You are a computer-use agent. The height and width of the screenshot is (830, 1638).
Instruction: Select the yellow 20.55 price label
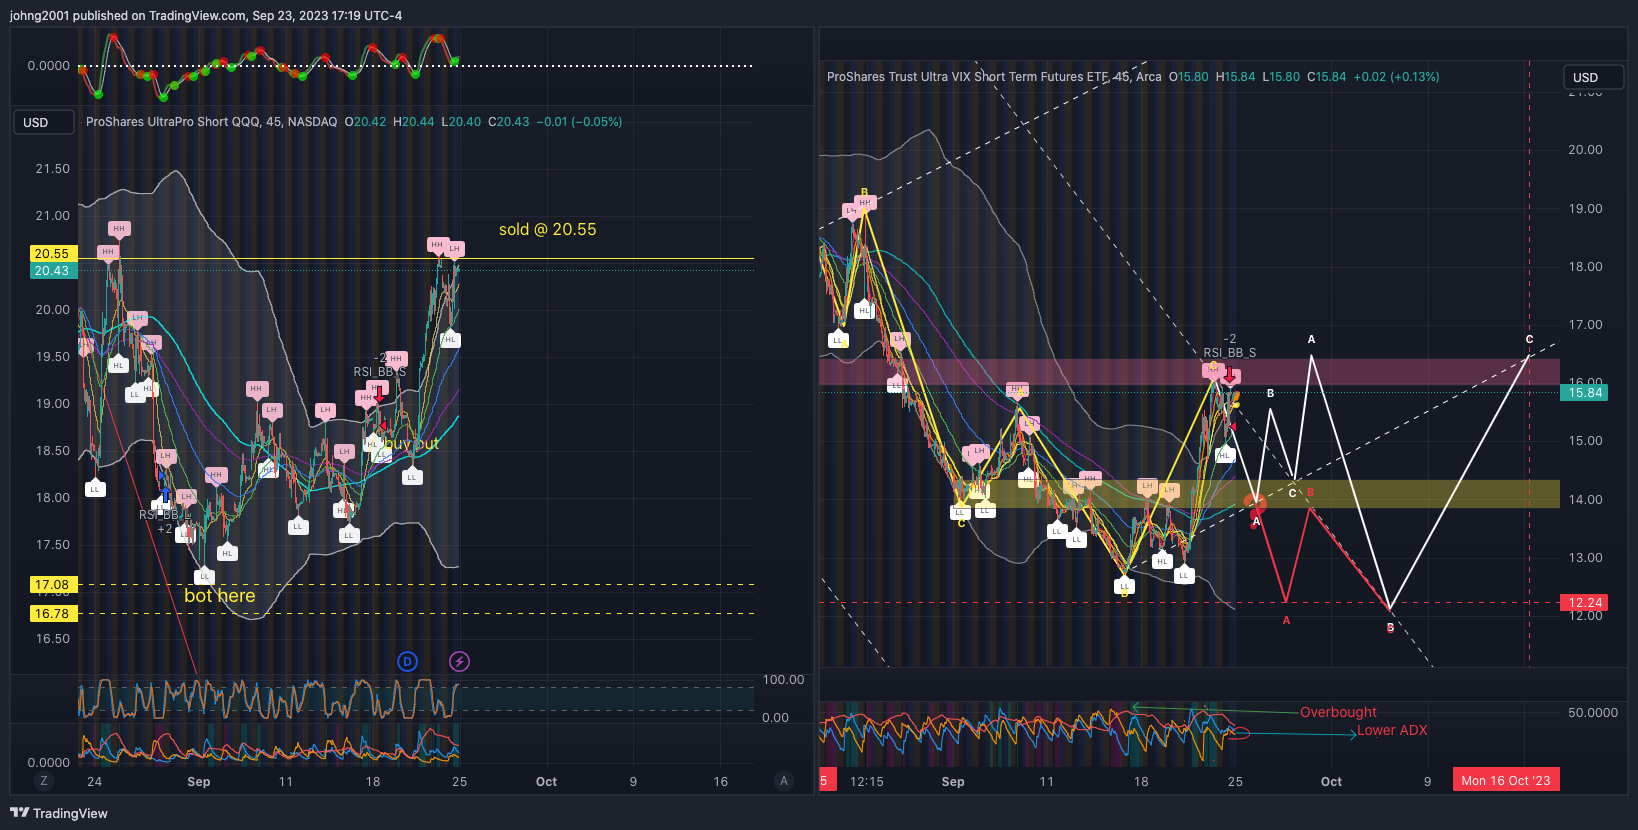point(52,254)
